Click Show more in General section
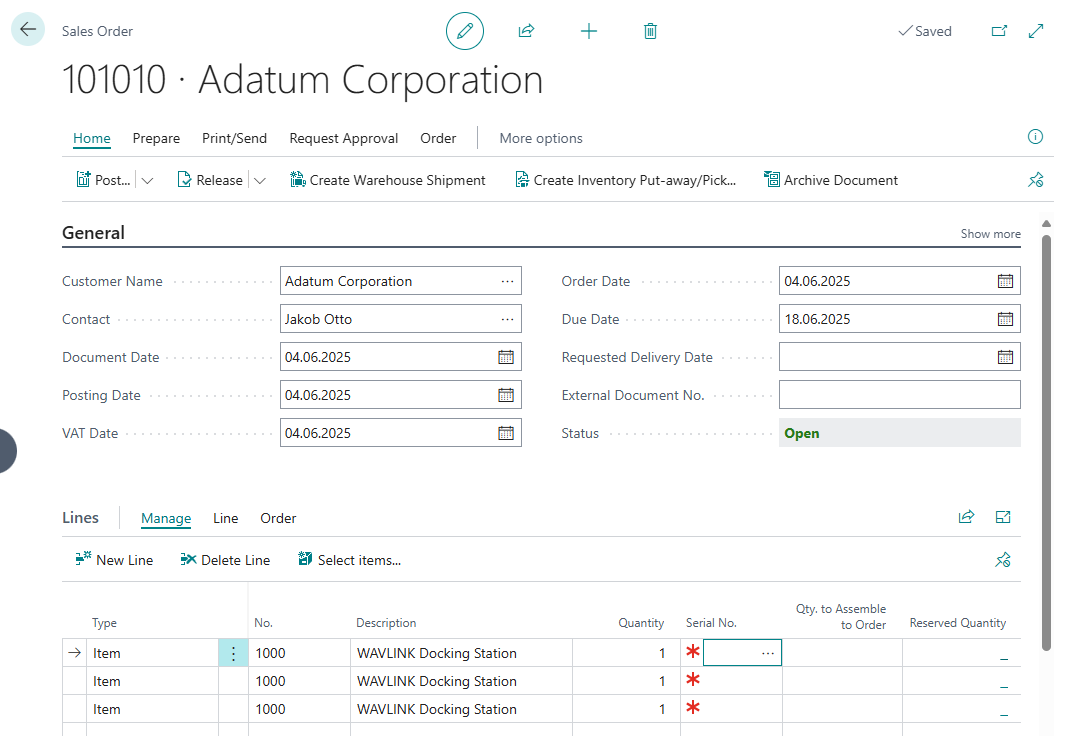This screenshot has height=736, width=1080. (990, 234)
